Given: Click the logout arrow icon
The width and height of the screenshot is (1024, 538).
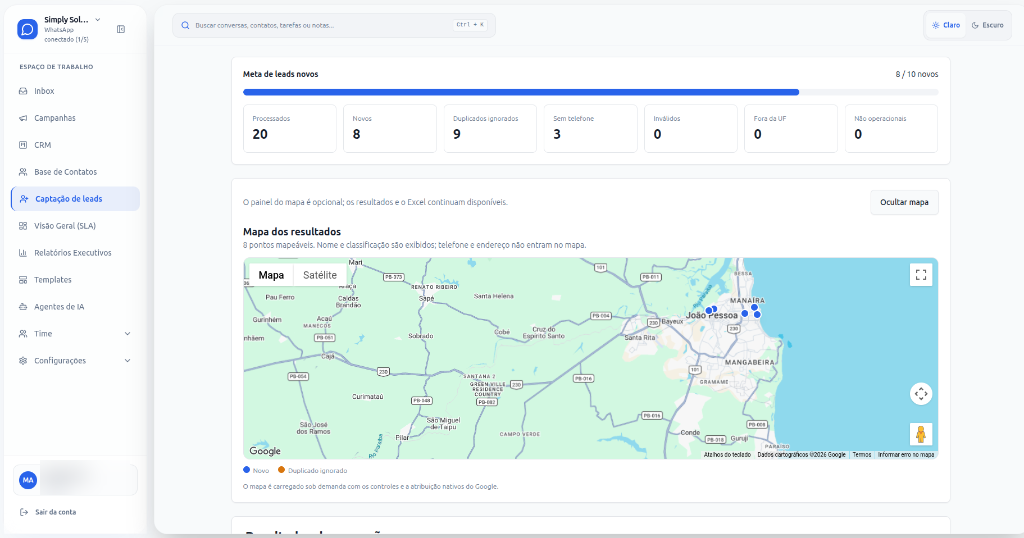Looking at the screenshot, I should [24, 512].
